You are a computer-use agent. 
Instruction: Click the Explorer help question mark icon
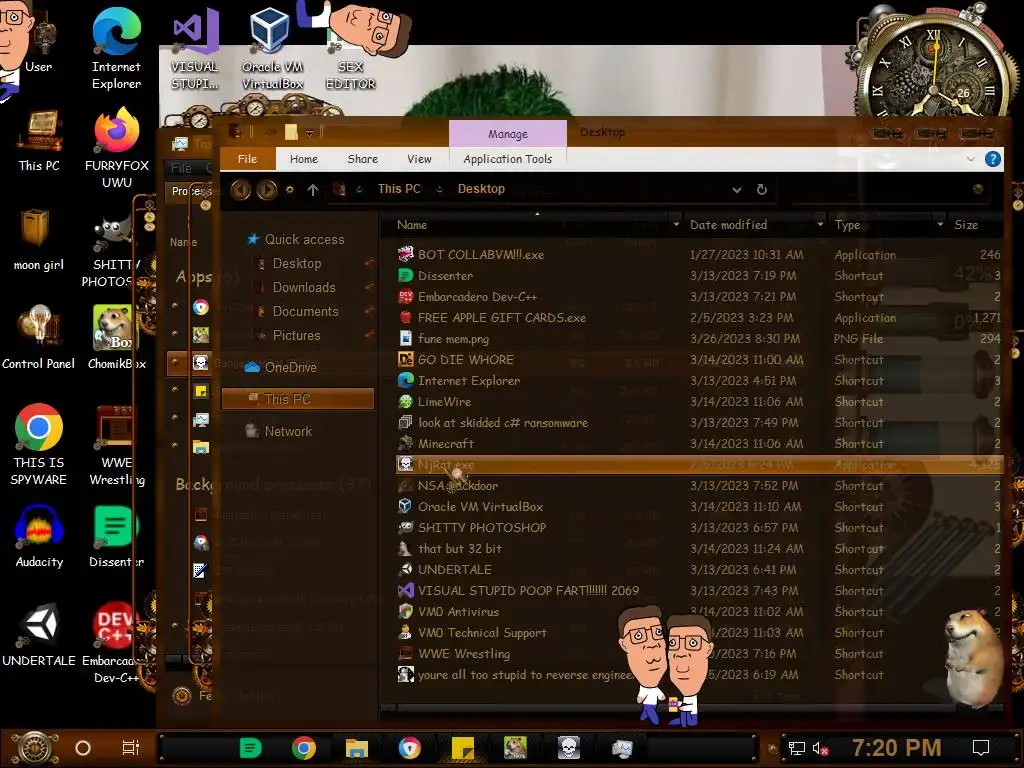pos(993,159)
